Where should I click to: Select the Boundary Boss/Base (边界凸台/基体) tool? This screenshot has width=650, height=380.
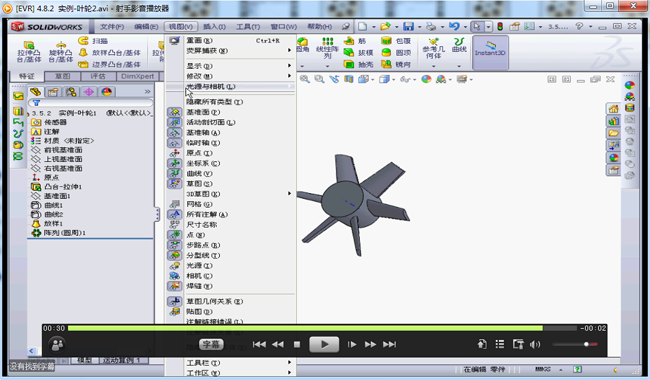110,64
